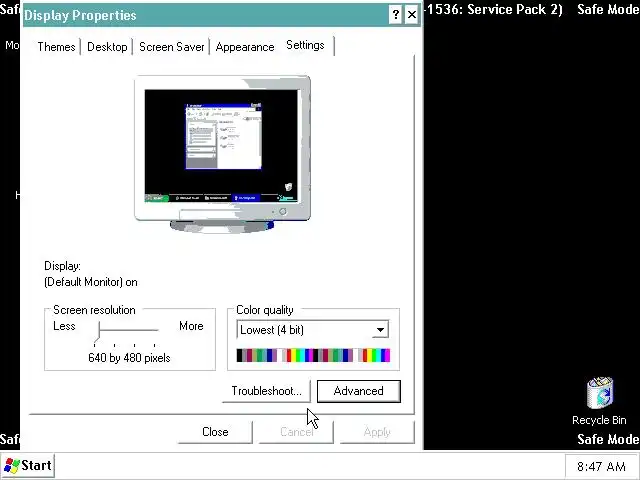Click the Troubleshoot... button
The height and width of the screenshot is (480, 640).
[267, 391]
